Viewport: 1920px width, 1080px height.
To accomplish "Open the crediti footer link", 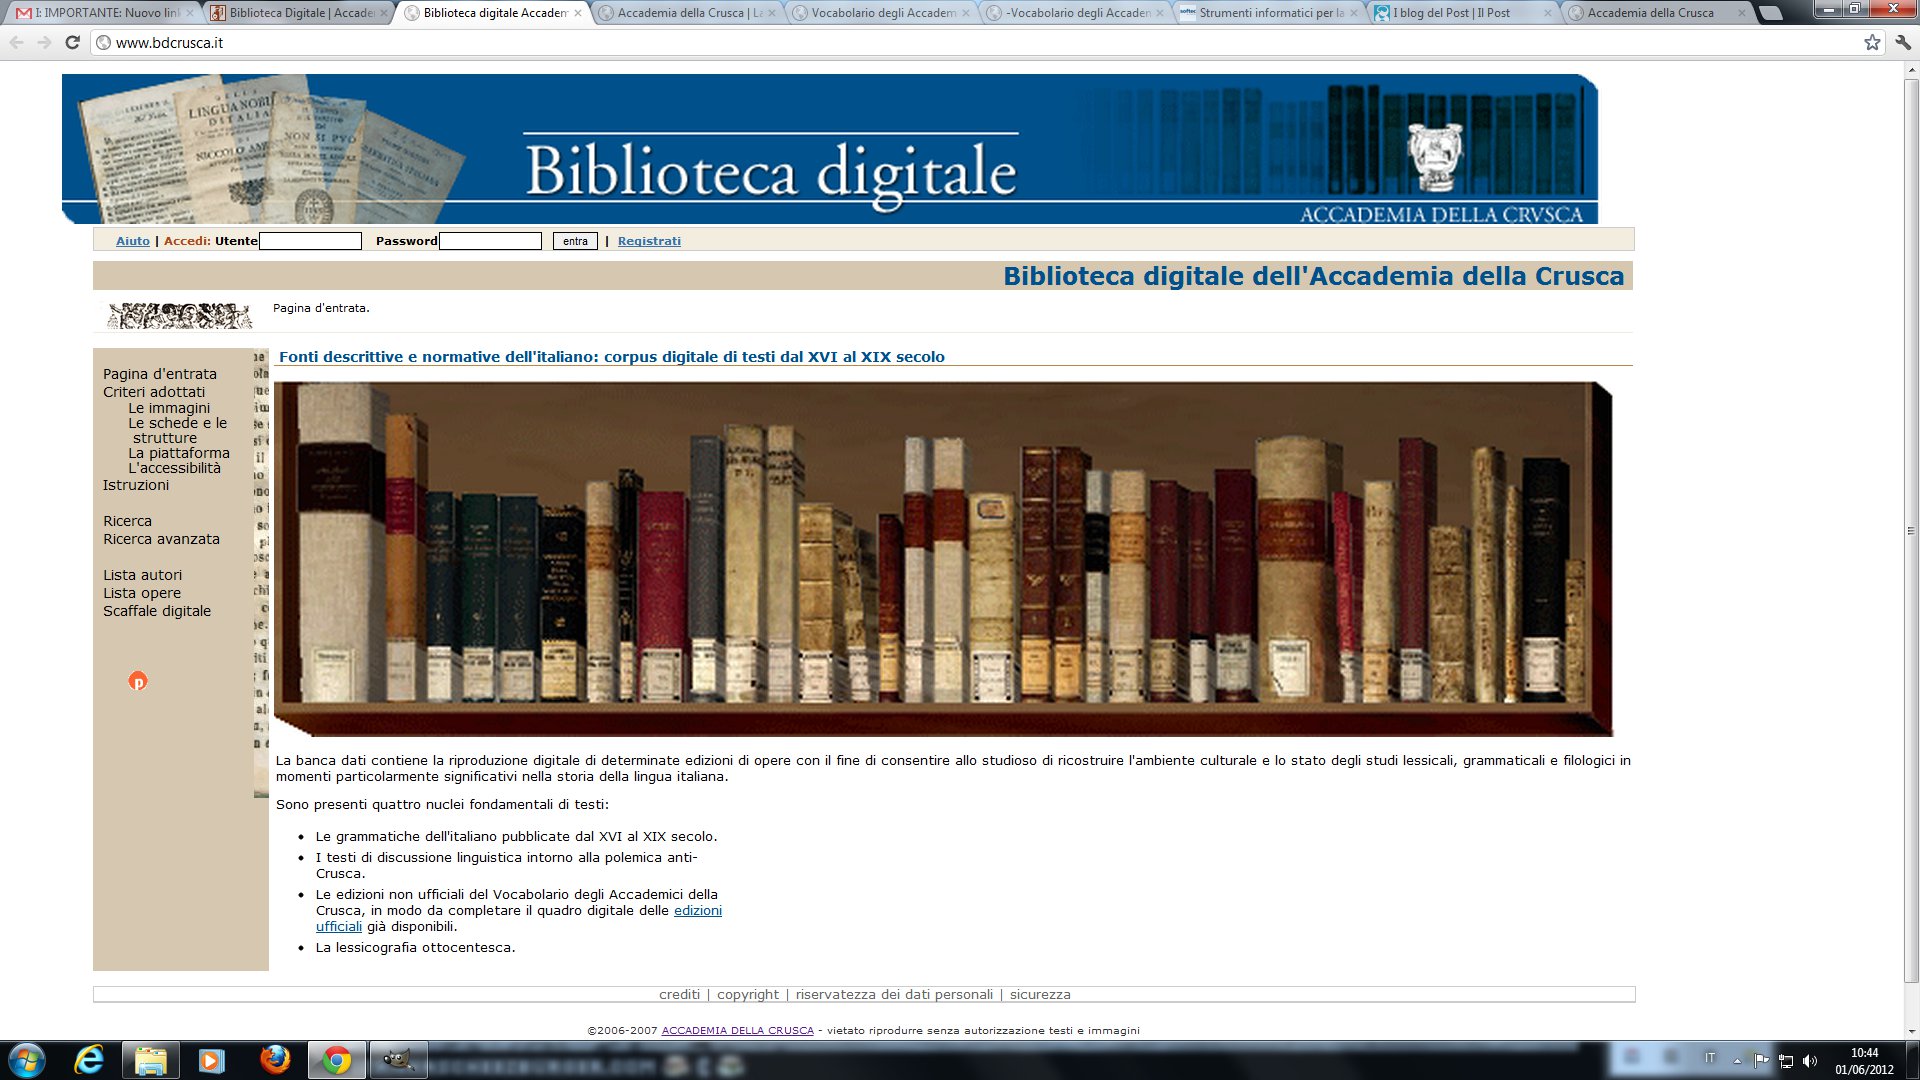I will (679, 994).
